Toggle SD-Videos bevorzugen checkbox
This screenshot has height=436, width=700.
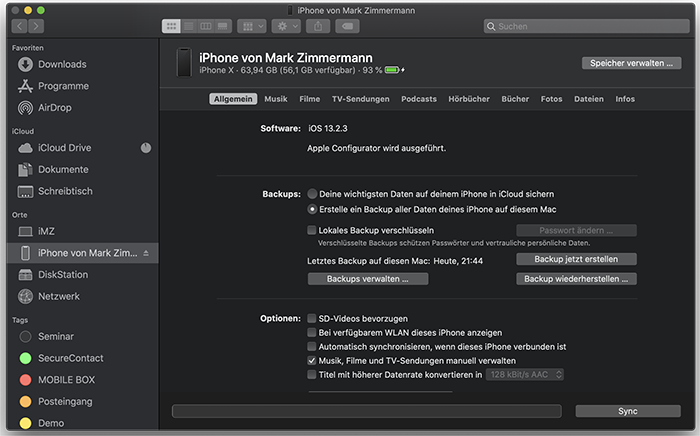point(312,318)
